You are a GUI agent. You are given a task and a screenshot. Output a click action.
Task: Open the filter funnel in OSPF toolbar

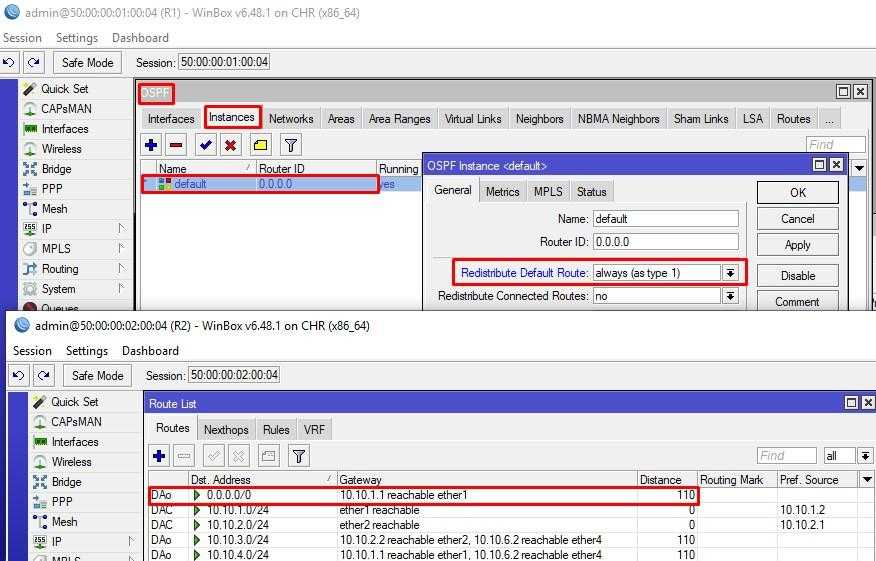point(290,145)
